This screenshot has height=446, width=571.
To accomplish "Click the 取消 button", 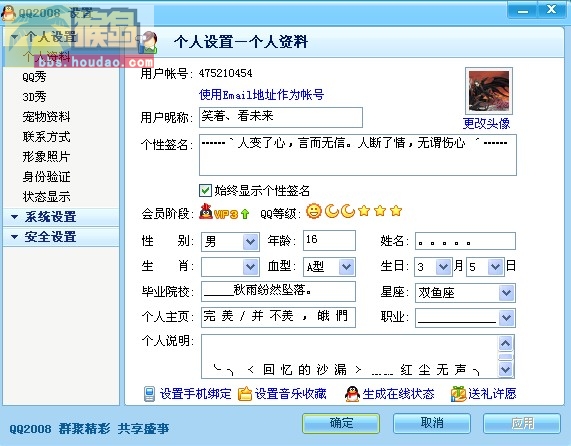I will (432, 423).
